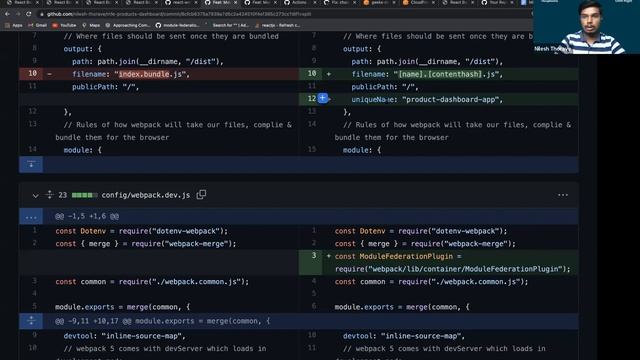Image resolution: width=640 pixels, height=360 pixels.
Task: Expand hidden lines below module: { in first diff
Action: coord(31,164)
